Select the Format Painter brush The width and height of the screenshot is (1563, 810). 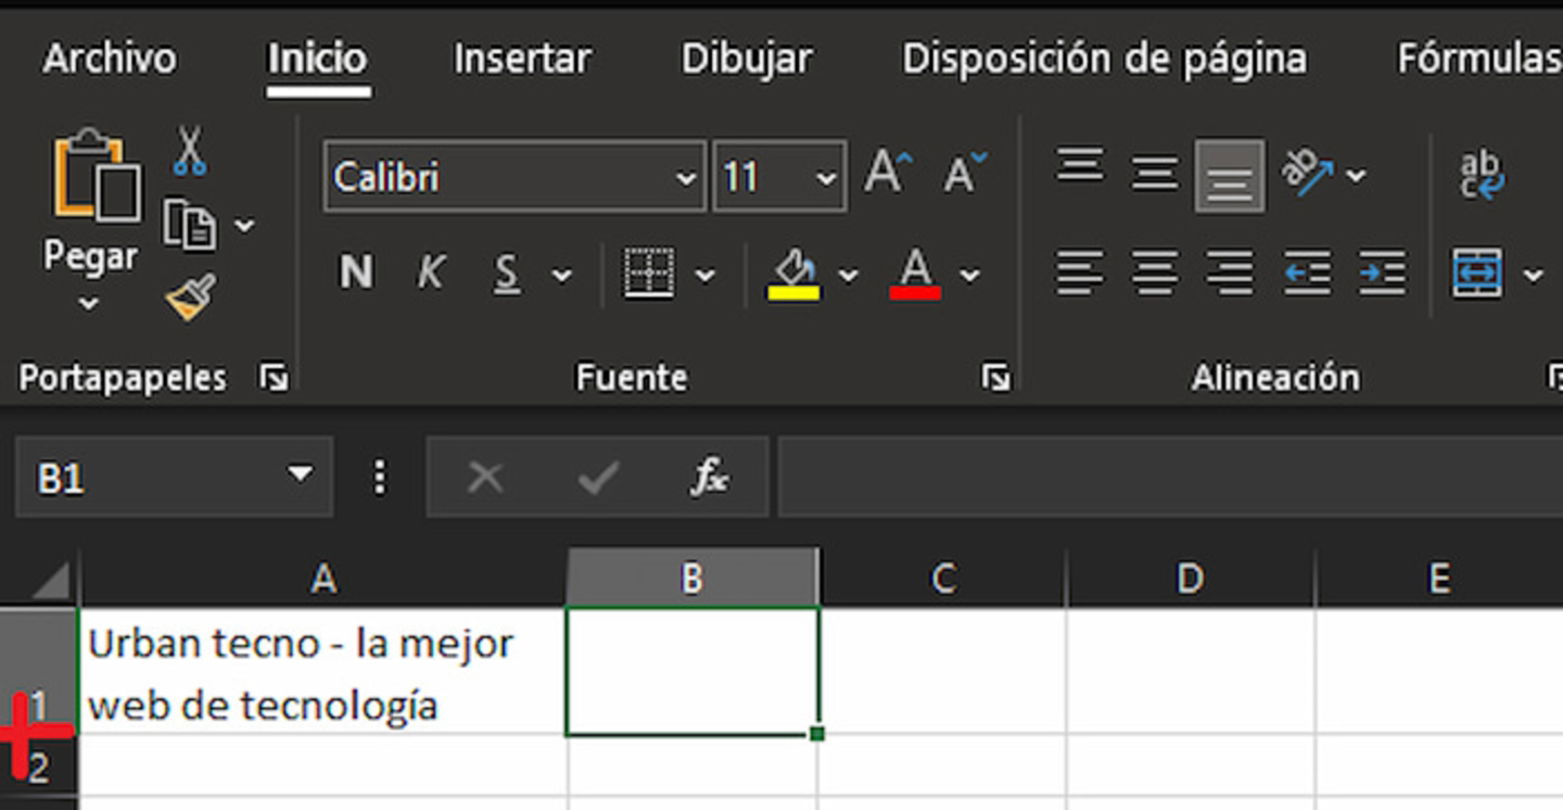[190, 297]
